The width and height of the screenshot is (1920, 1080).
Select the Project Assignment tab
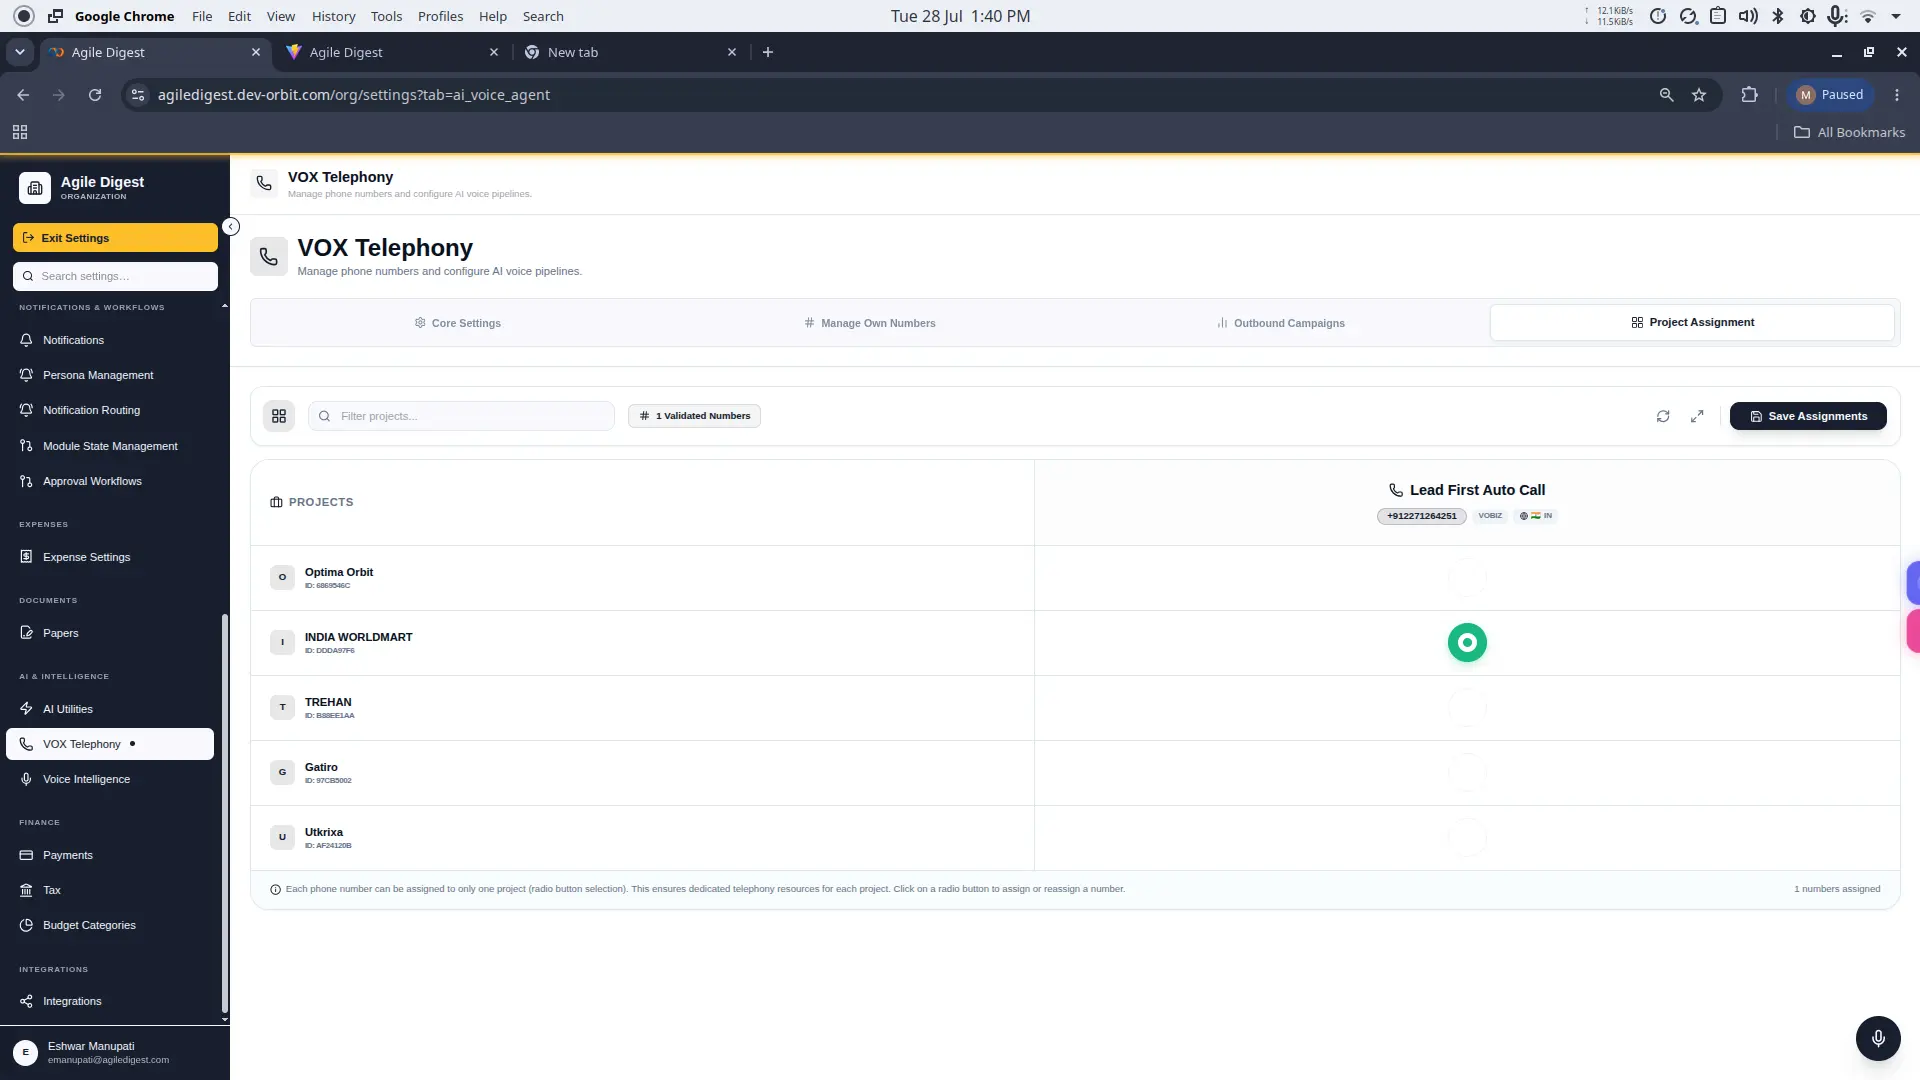[1692, 323]
